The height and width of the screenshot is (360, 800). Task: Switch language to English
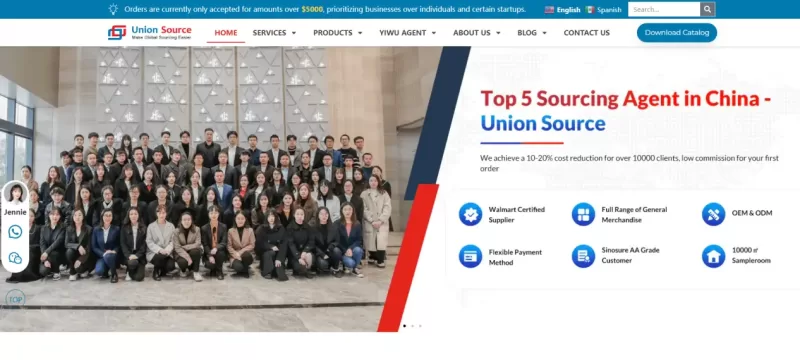[568, 10]
